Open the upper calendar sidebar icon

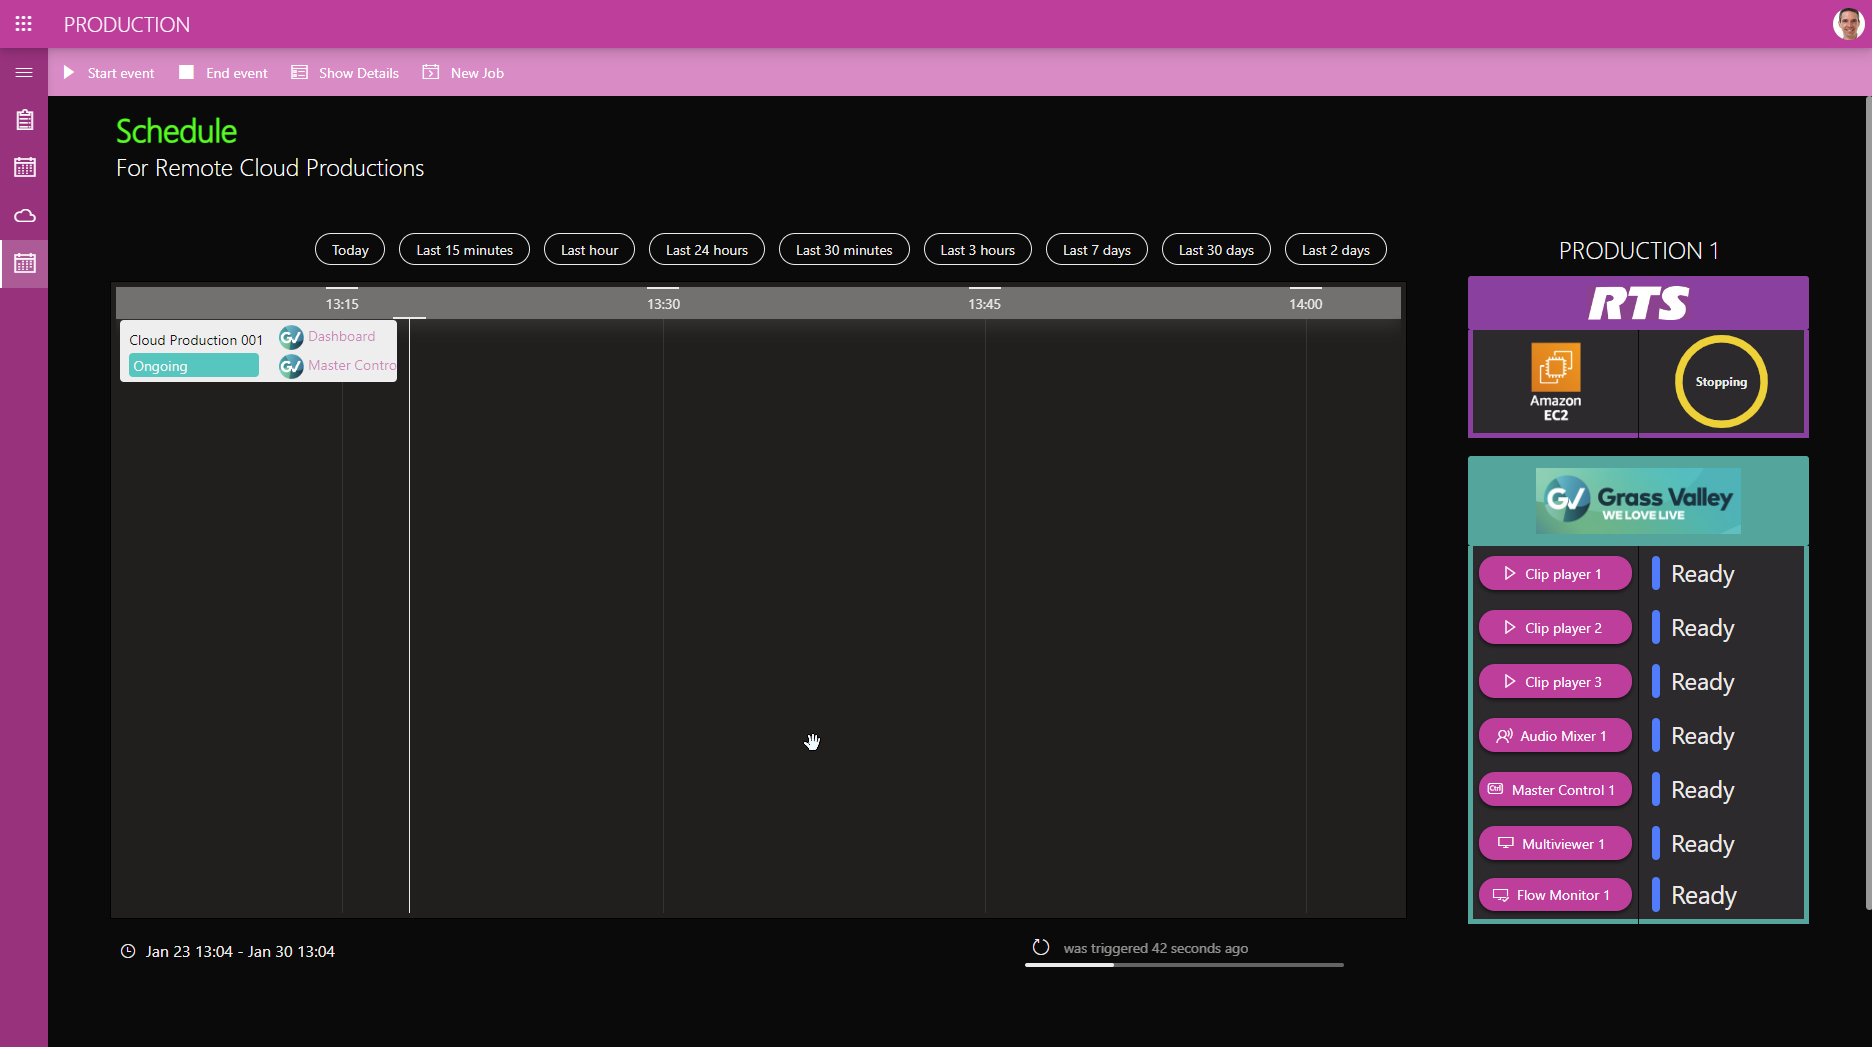pyautogui.click(x=25, y=167)
